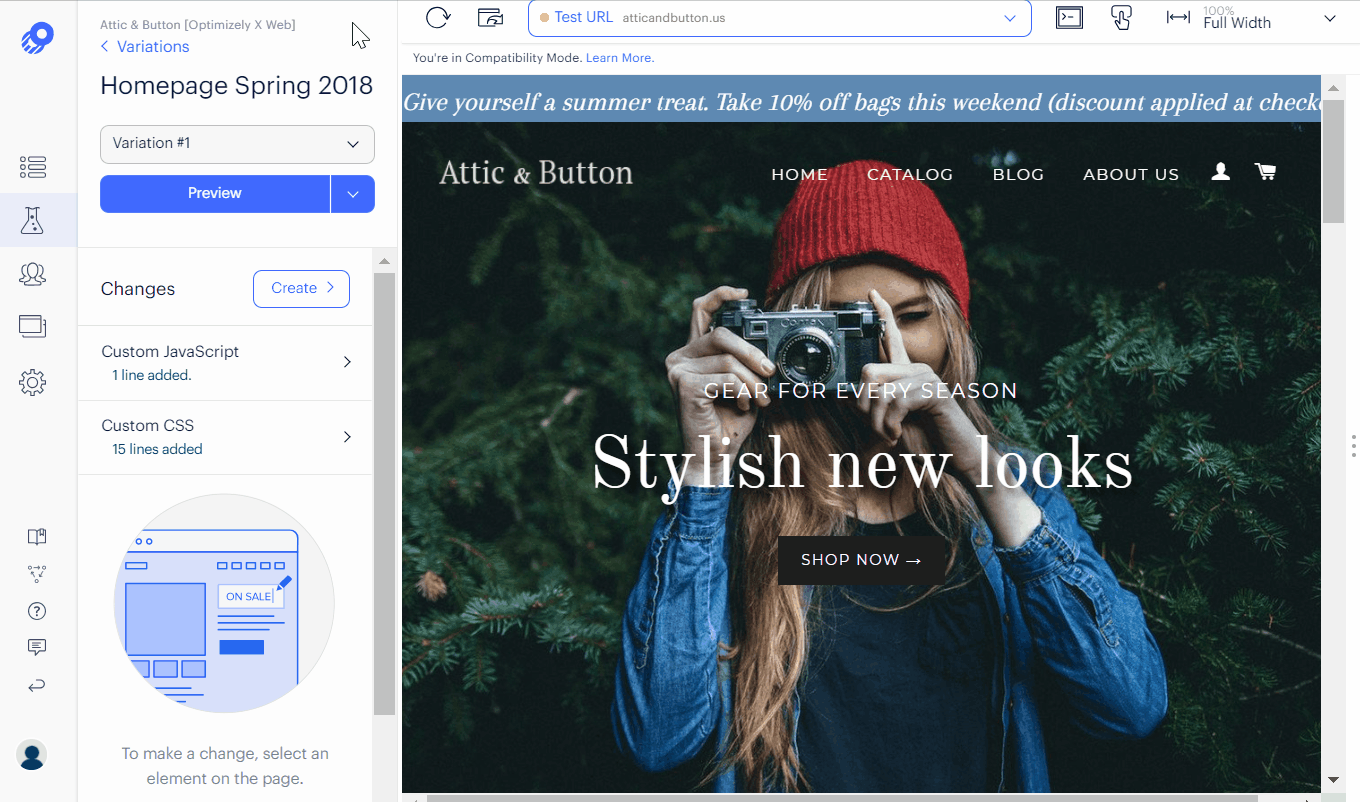Click the SHOP NOW button
Screen dimensions: 1360x802
861,560
